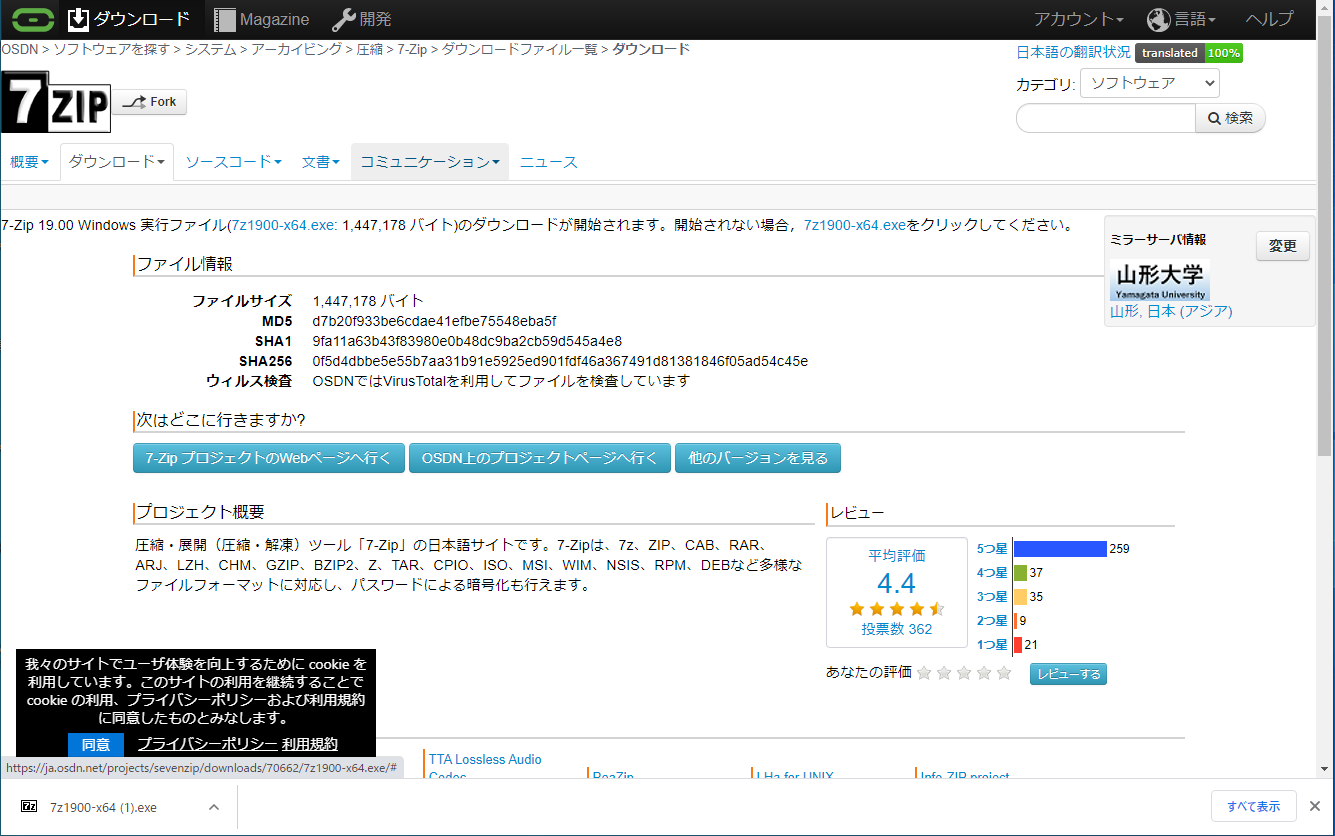Rate one star in あなたの評価

924,673
